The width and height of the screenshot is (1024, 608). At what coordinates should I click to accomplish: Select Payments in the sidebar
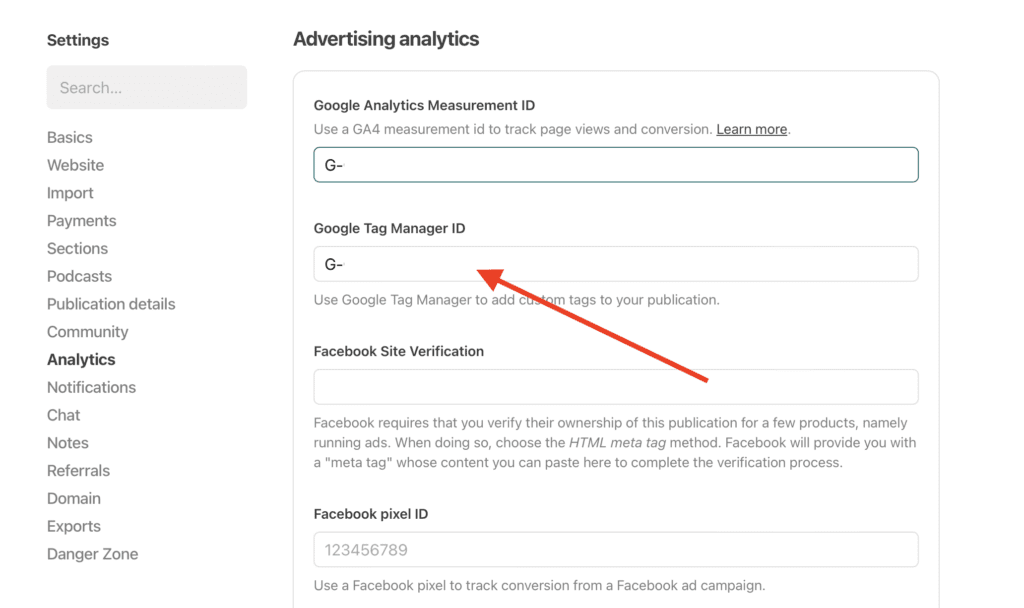click(81, 221)
